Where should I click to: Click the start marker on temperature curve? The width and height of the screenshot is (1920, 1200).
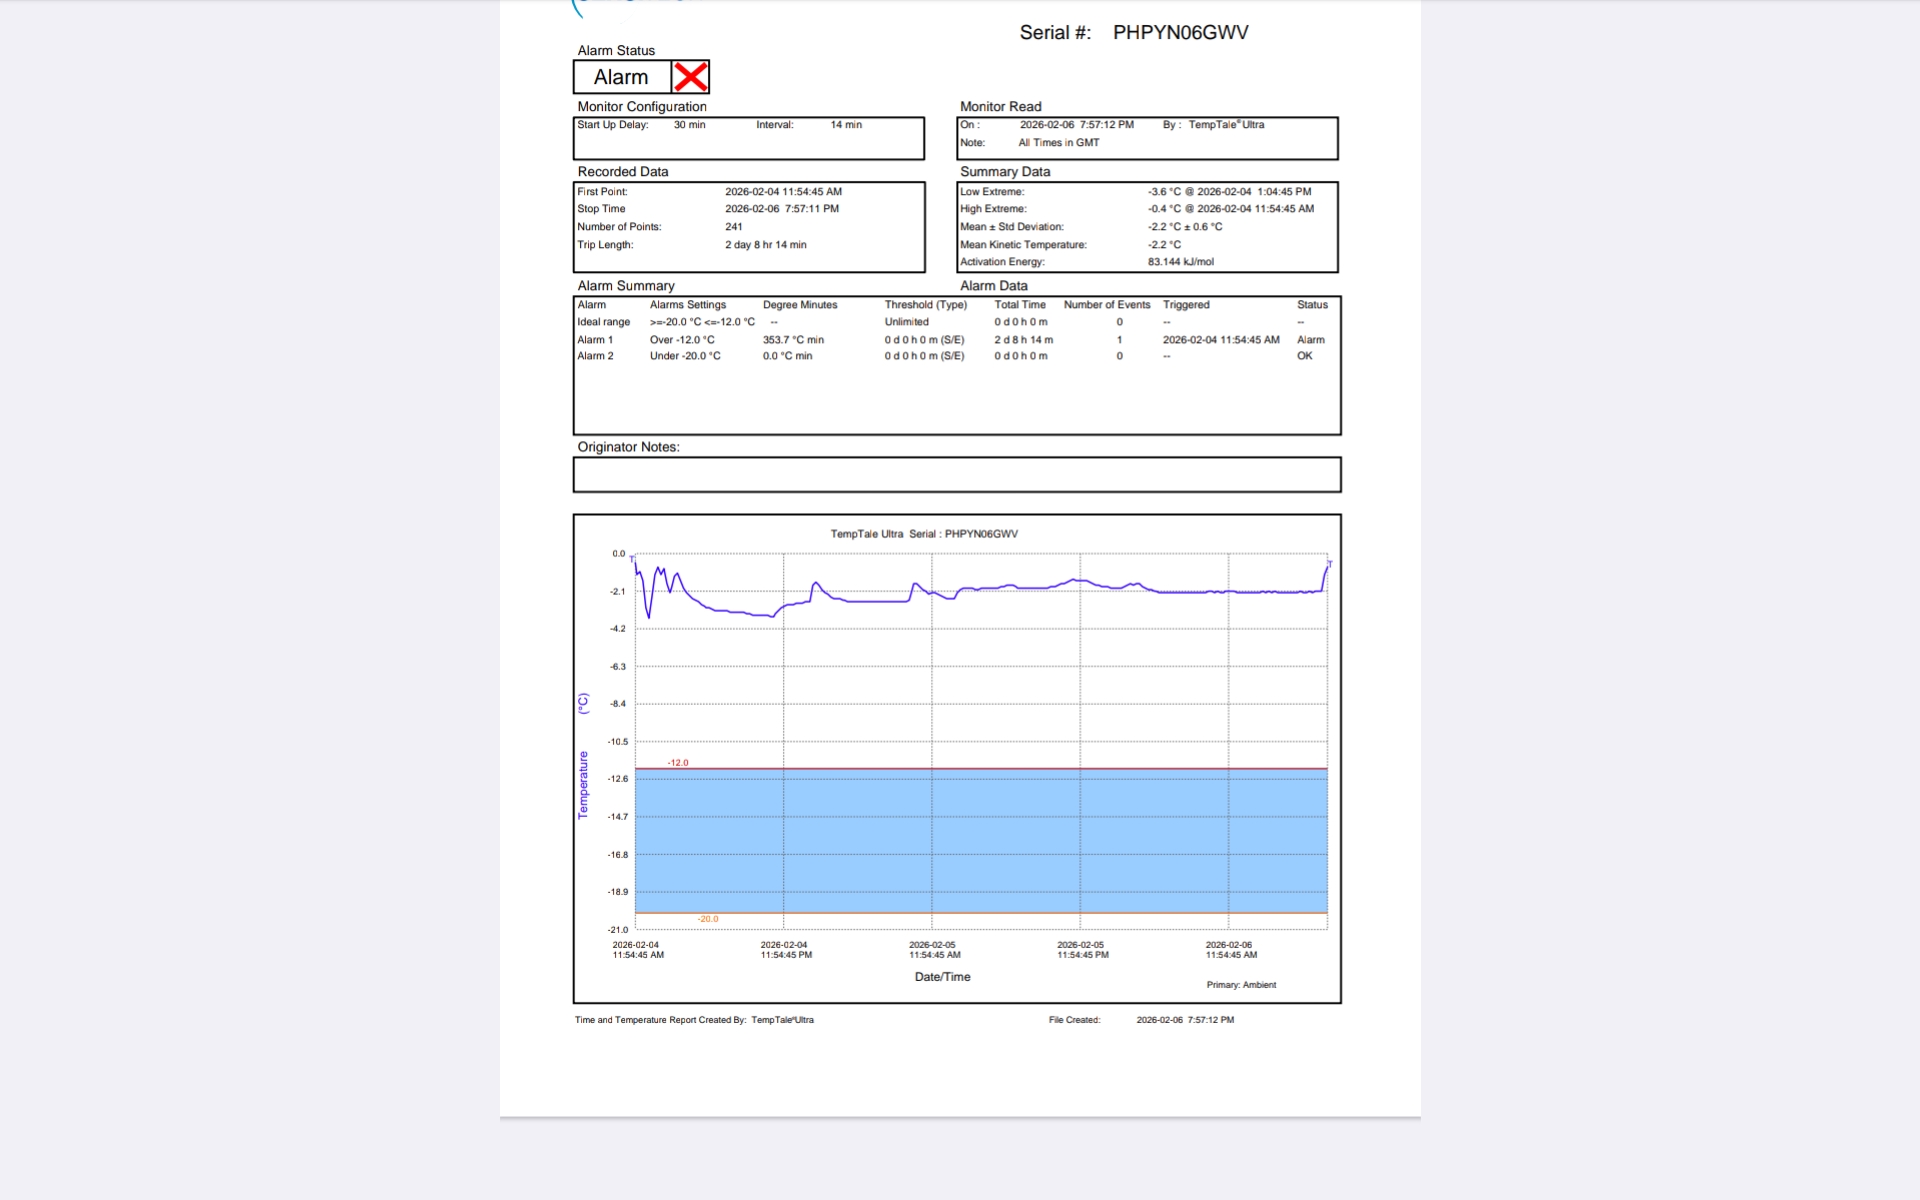(x=633, y=559)
